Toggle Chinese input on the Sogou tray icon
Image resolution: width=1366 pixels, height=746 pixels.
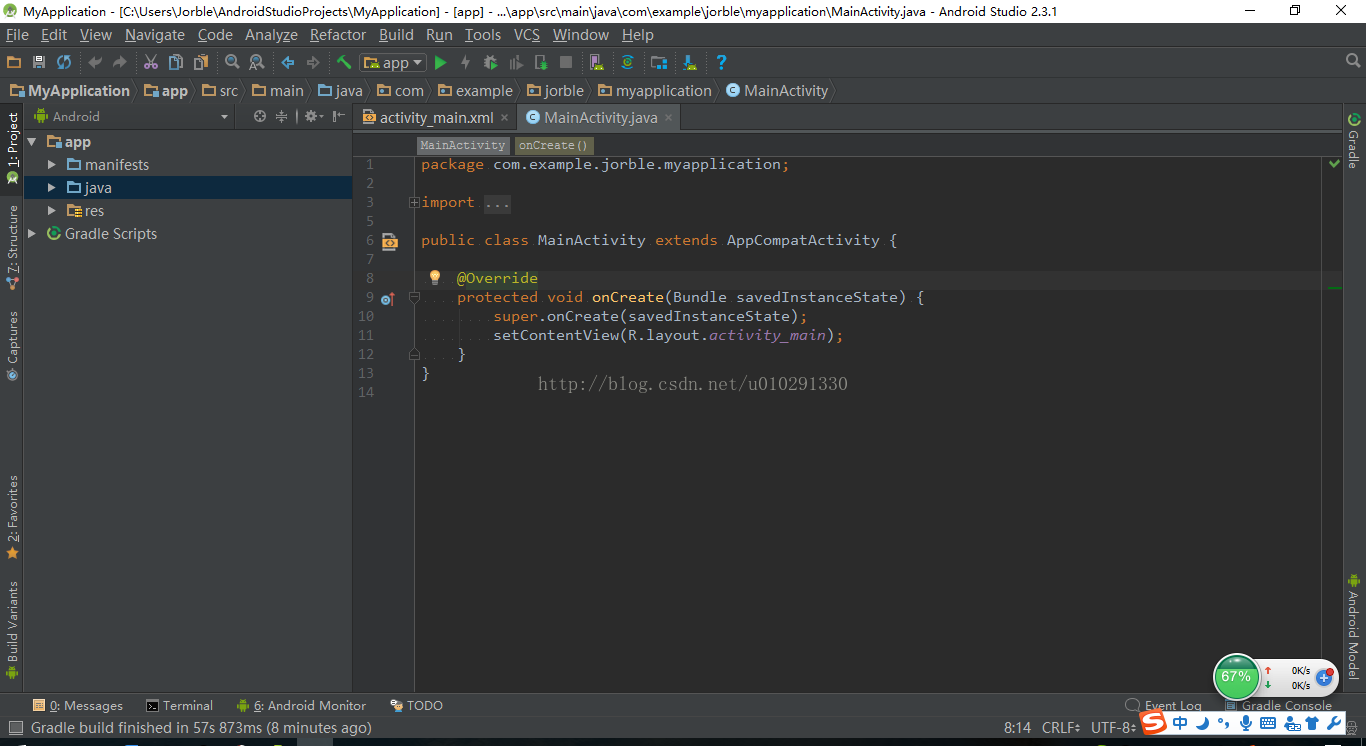[x=1180, y=723]
